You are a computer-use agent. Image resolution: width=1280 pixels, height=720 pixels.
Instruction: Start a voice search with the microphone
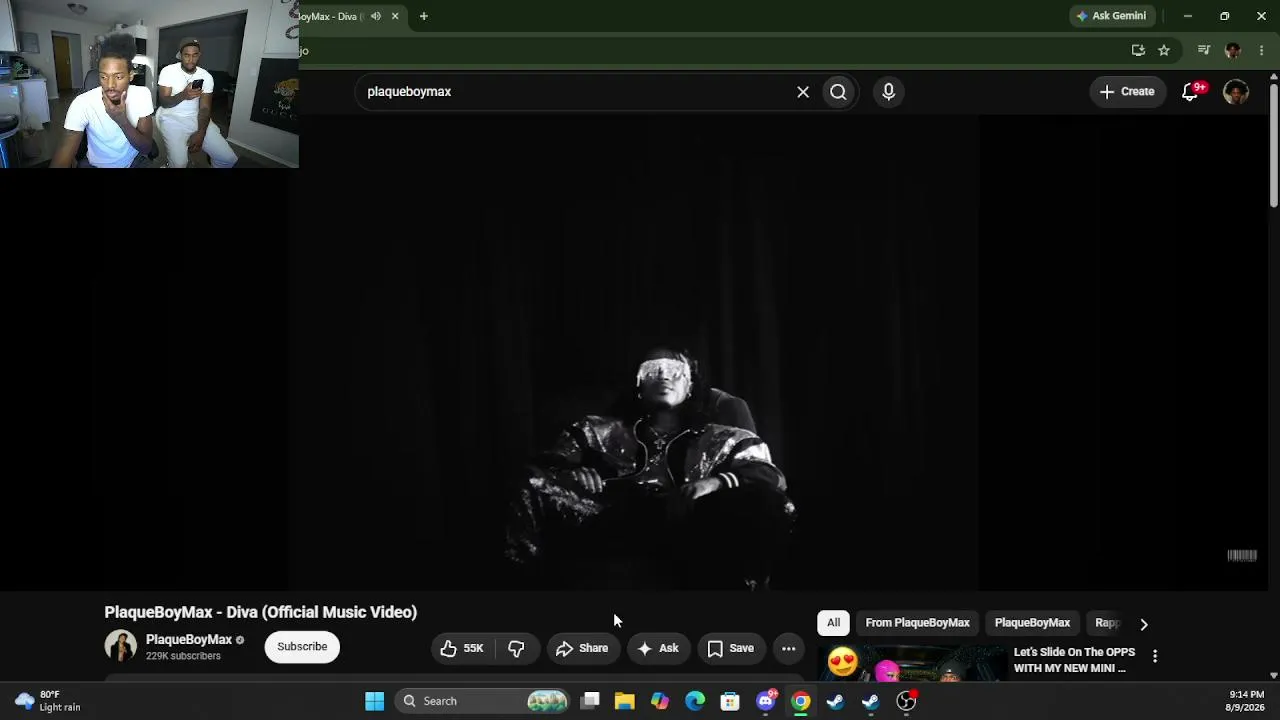tap(888, 92)
